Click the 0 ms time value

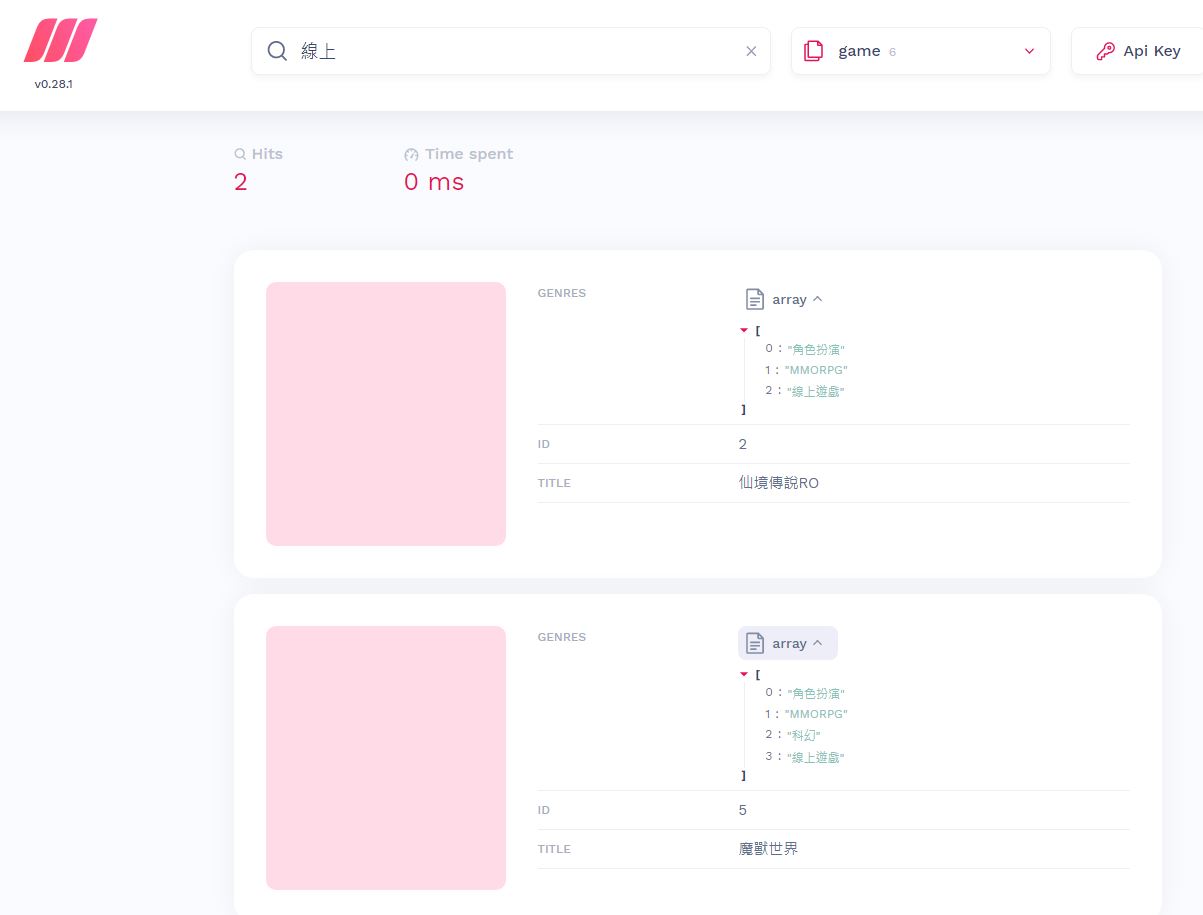click(x=434, y=182)
